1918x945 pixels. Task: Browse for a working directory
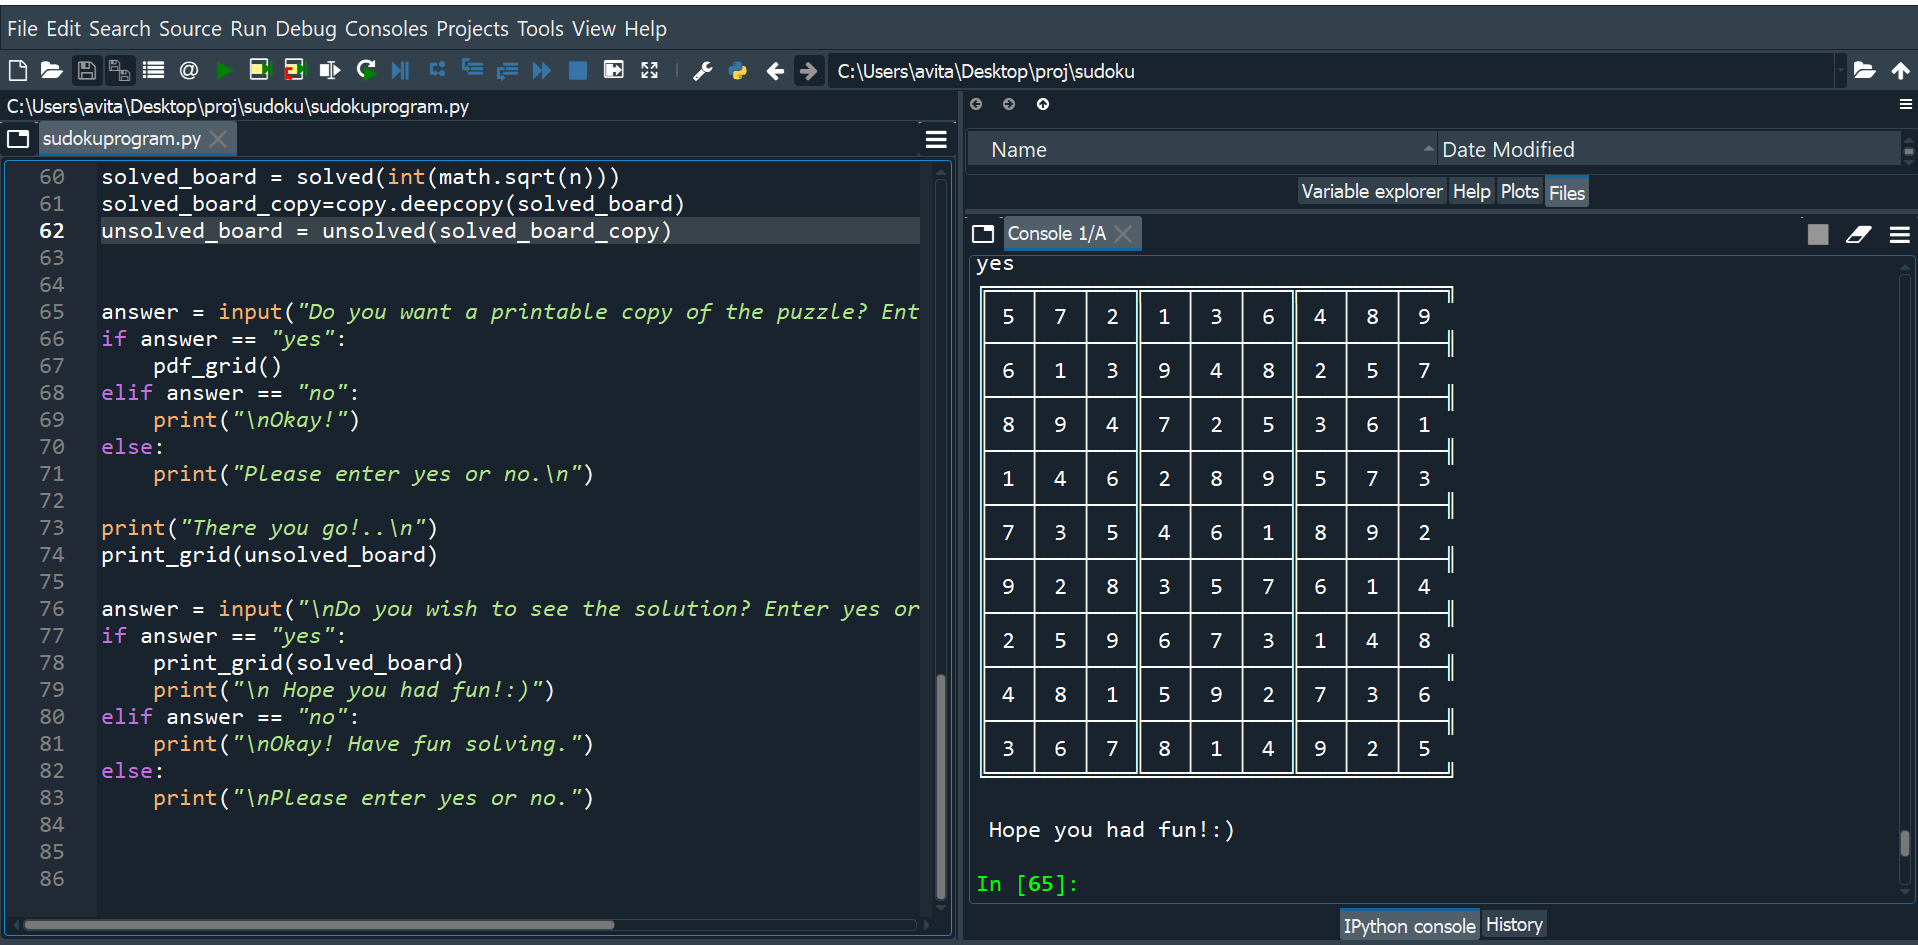[x=1864, y=70]
